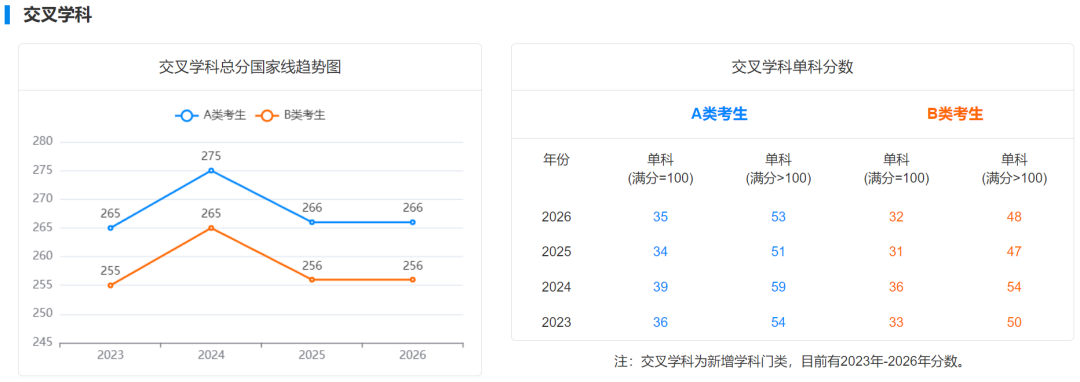
Task: Click the blue A类 data point for 2023
Action: (110, 228)
